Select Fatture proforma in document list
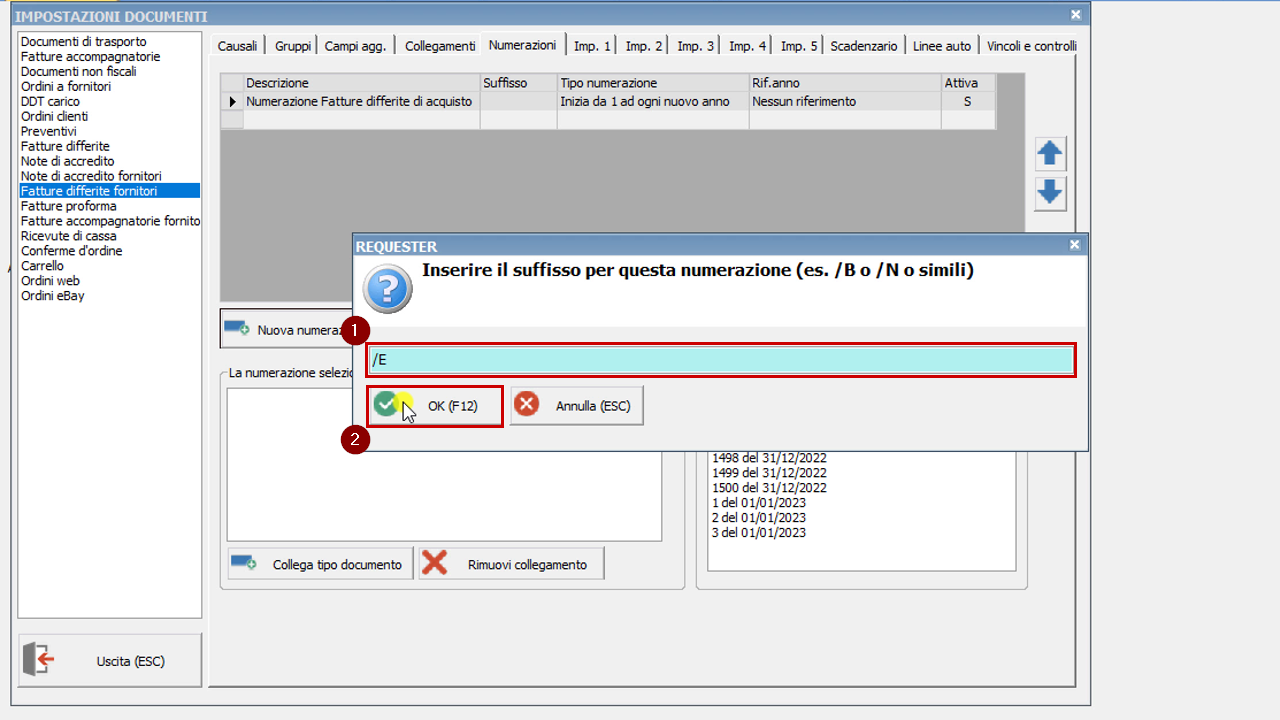 click(69, 206)
